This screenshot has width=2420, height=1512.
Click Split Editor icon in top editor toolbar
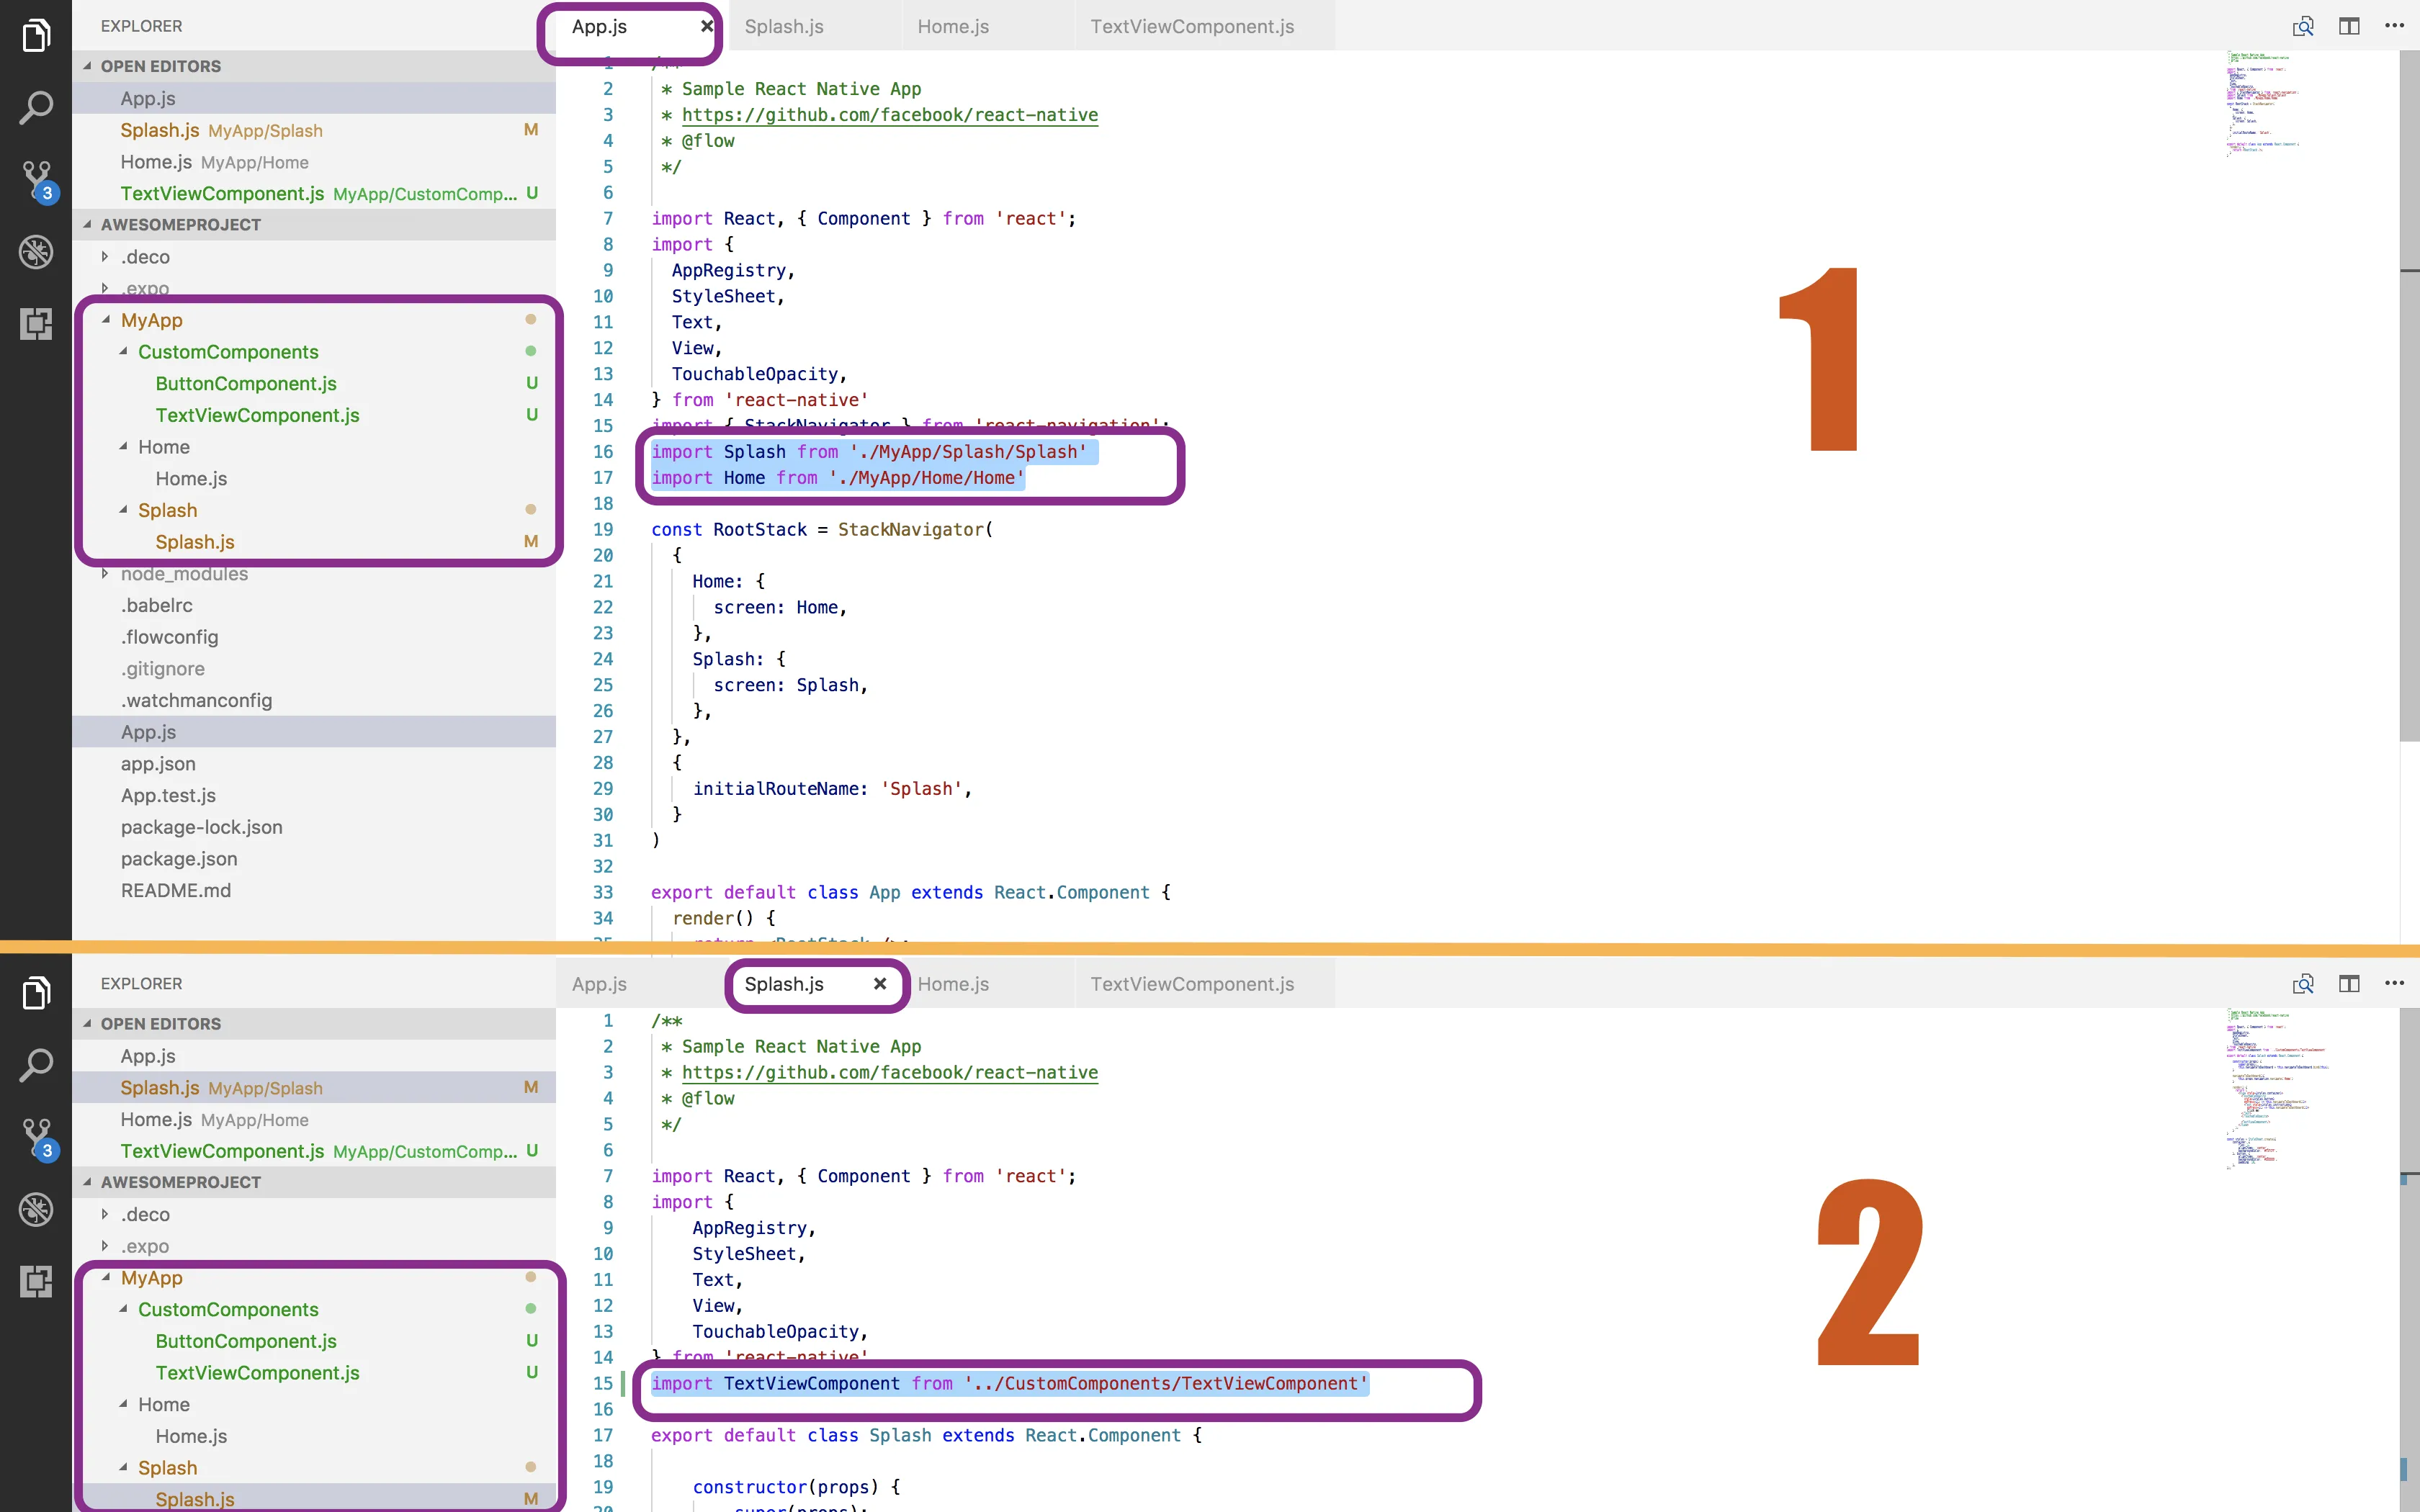(2349, 26)
